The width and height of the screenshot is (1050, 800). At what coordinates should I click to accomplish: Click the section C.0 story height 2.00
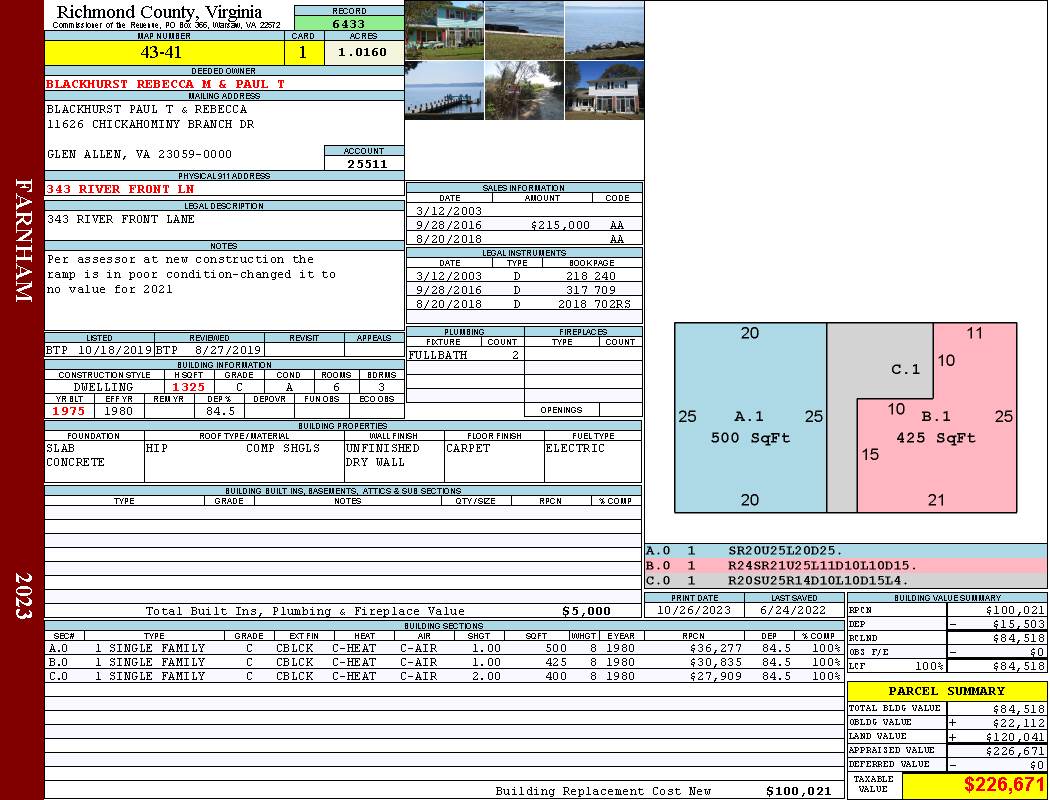(x=486, y=676)
